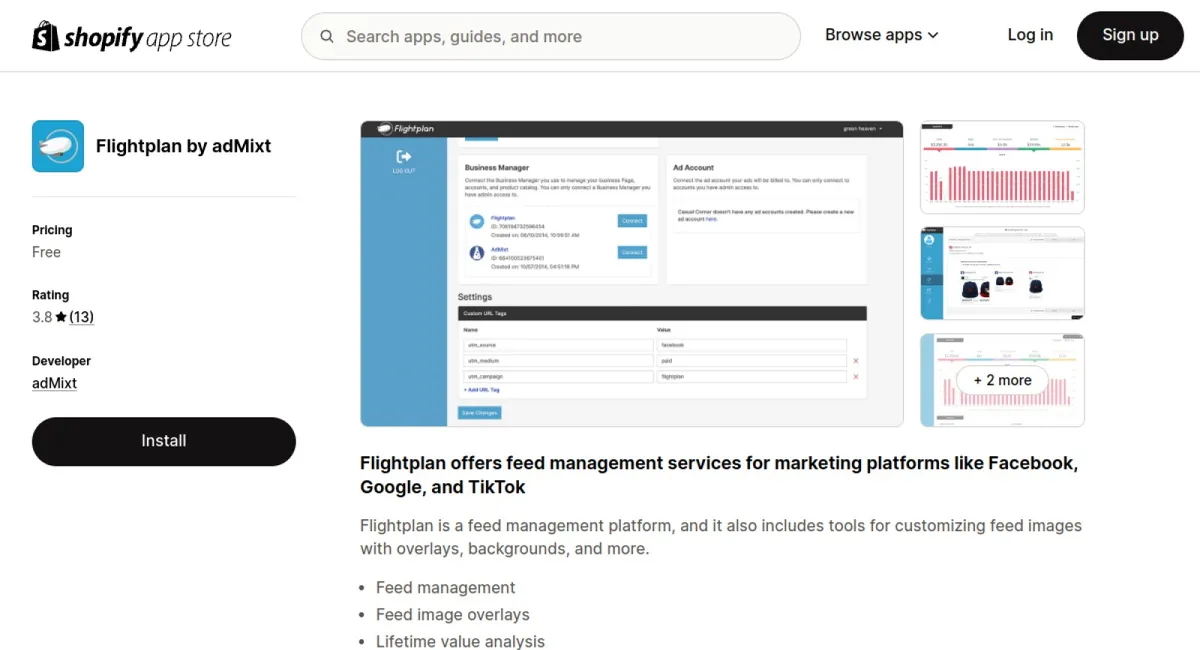Screen dimensions: 1200x650
Task: Click the Free pricing value
Action: click(x=46, y=252)
